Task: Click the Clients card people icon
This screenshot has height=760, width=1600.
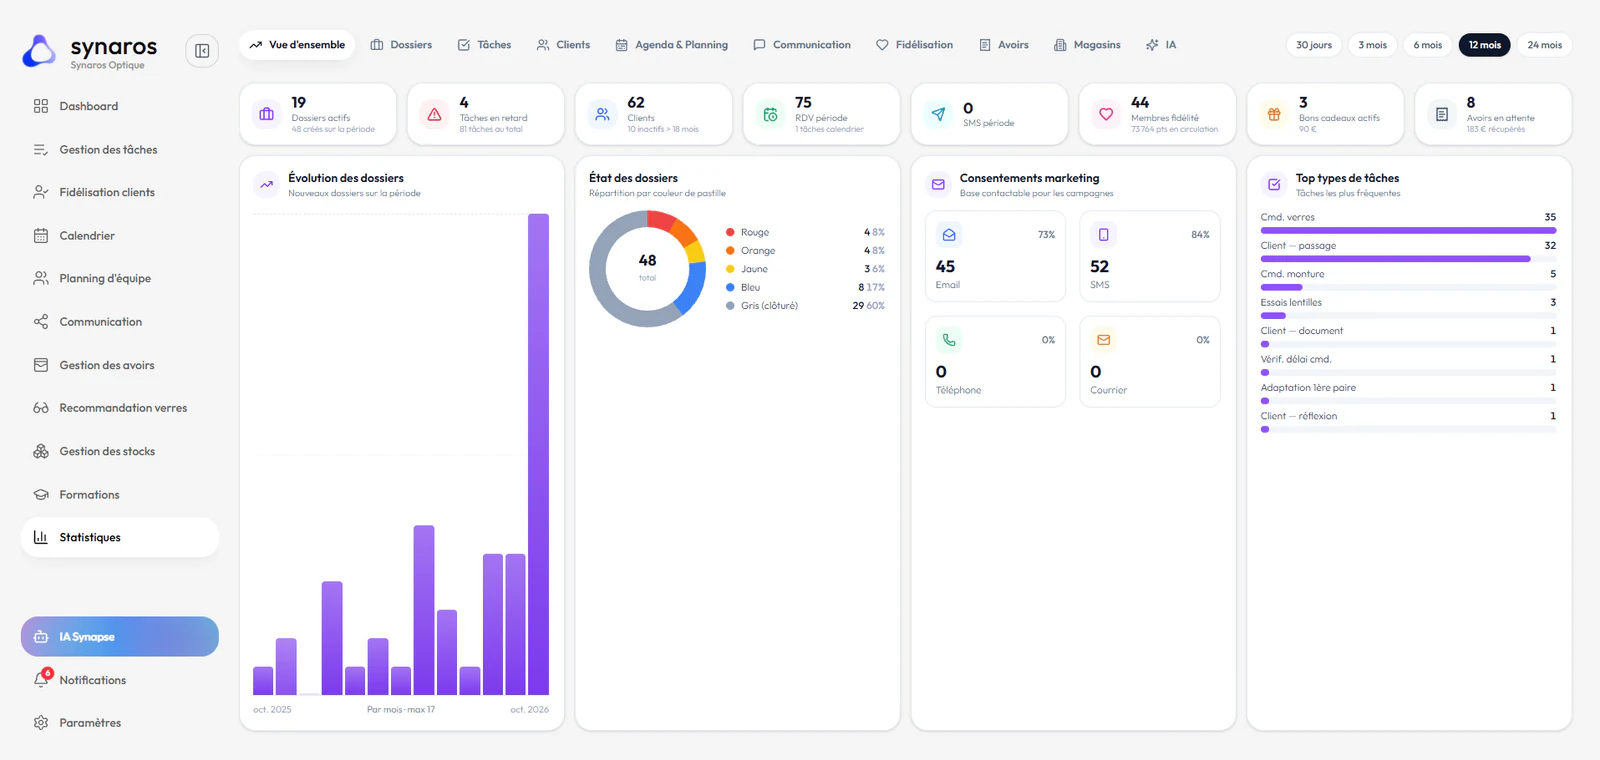Action: tap(603, 114)
